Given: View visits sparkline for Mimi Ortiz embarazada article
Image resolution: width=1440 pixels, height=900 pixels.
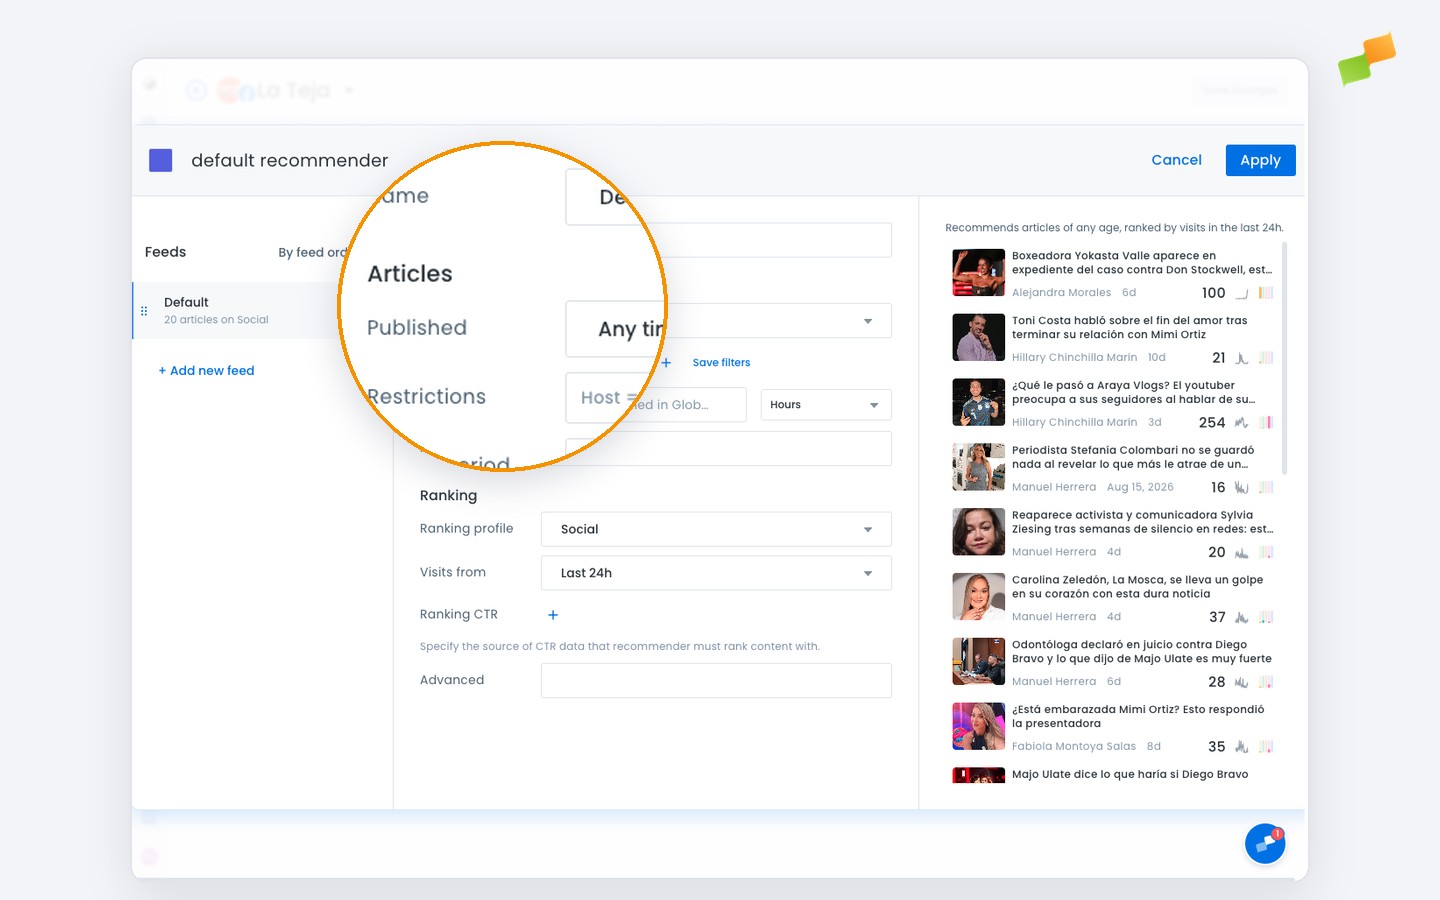Looking at the screenshot, I should (1242, 747).
